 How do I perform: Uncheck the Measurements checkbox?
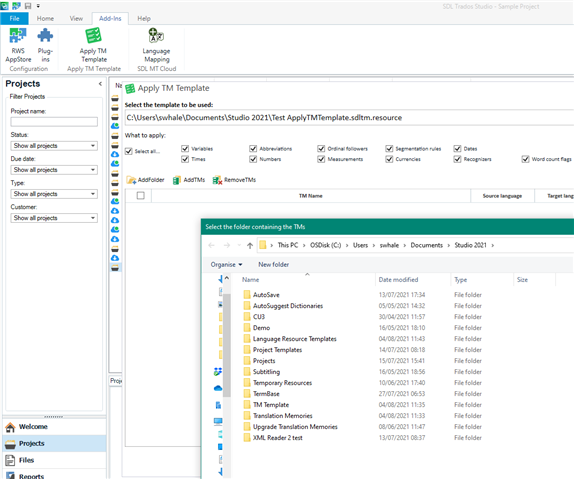click(x=321, y=159)
